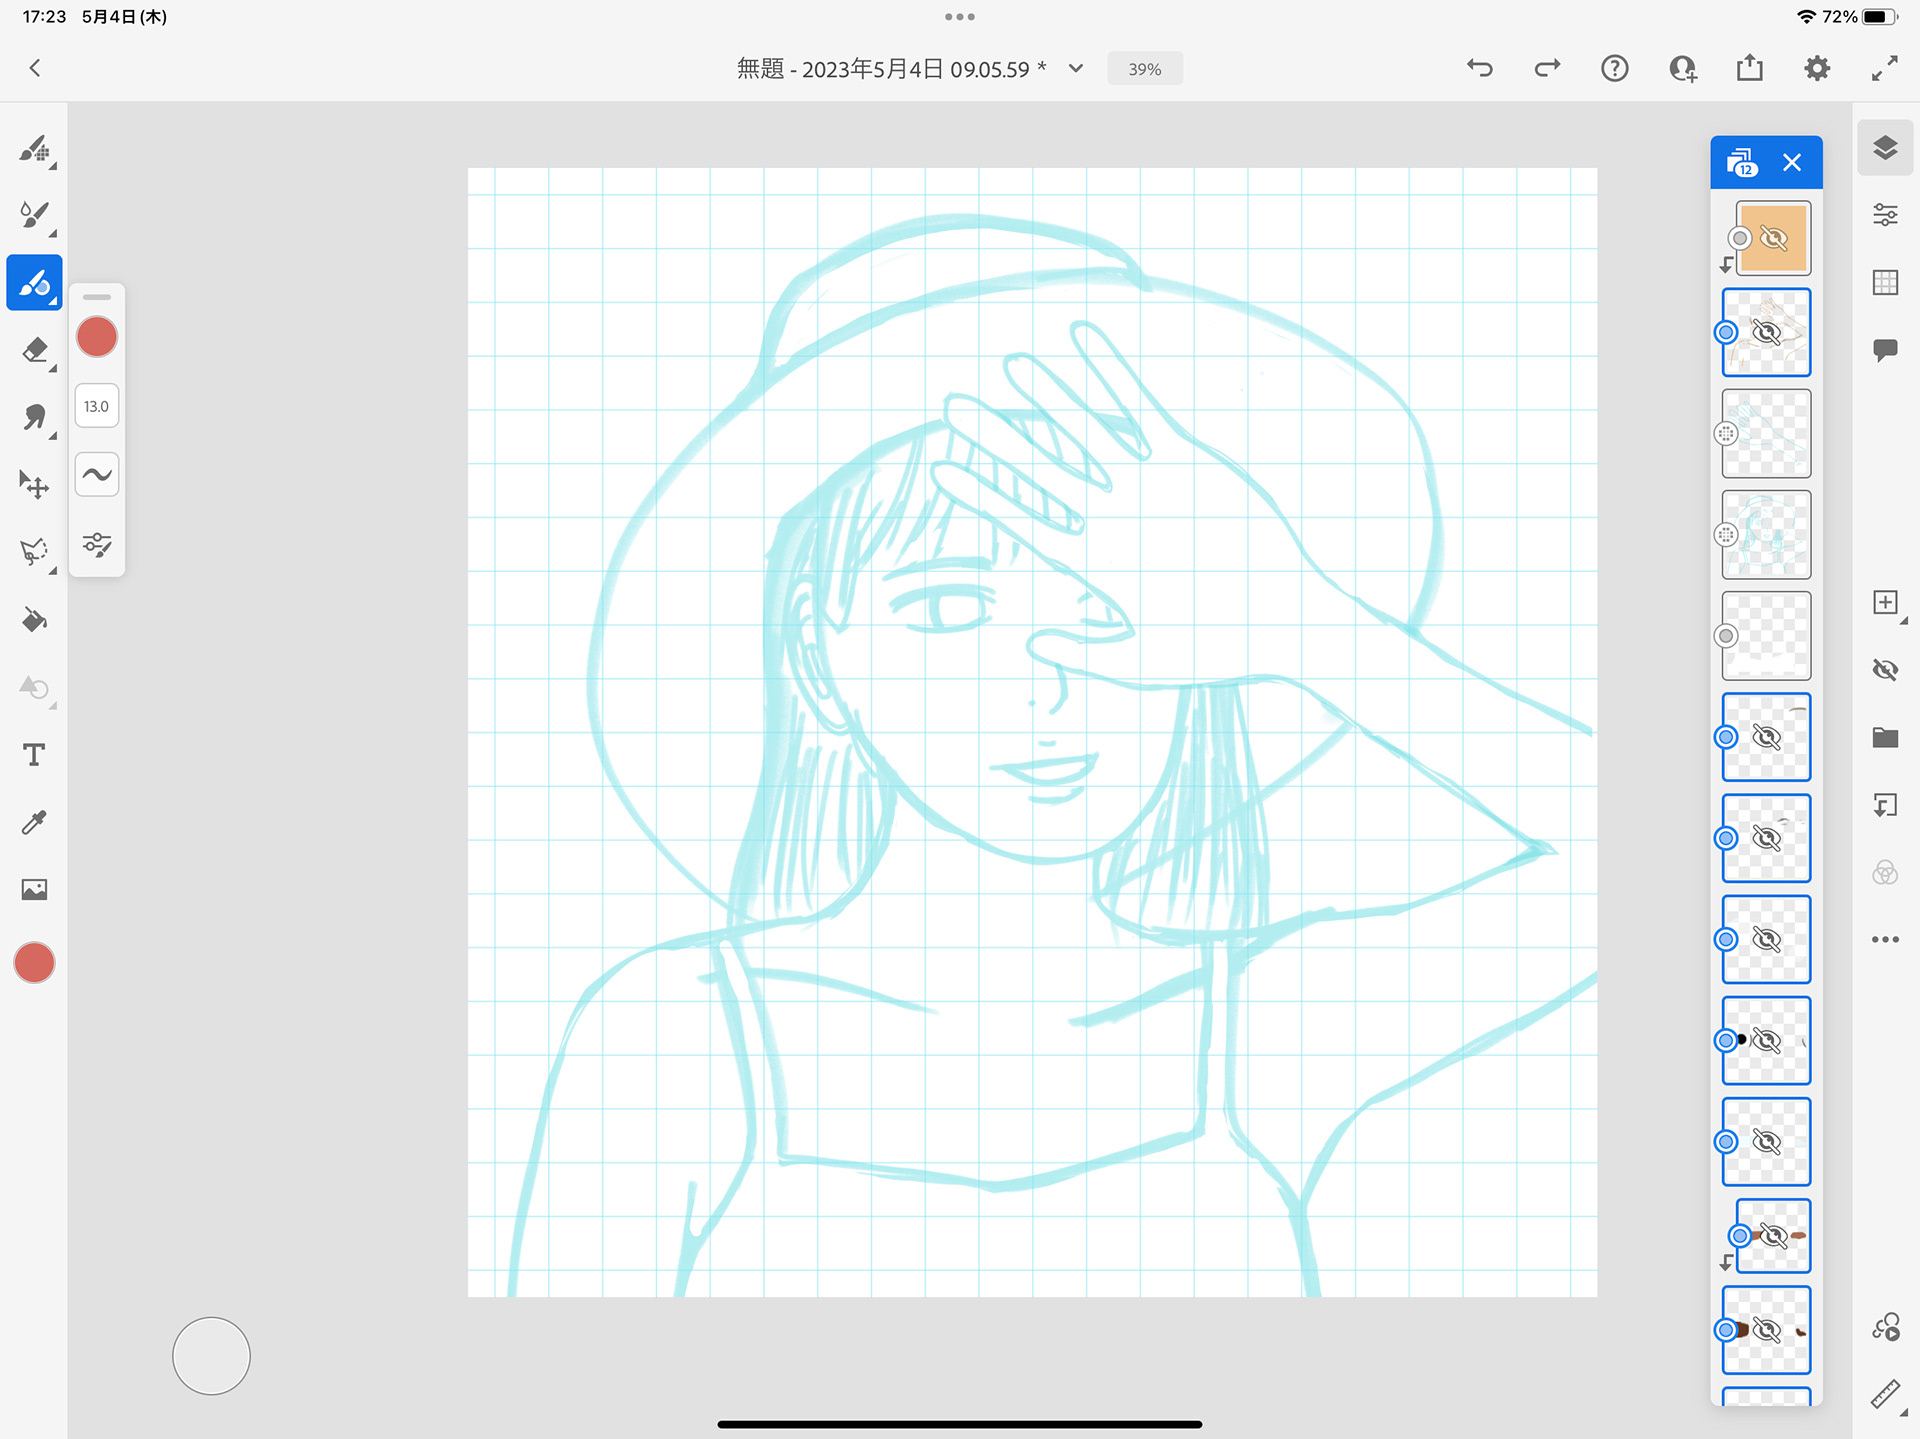1920x1439 pixels.
Task: Select the Paint Bucket fill tool
Action: click(34, 620)
